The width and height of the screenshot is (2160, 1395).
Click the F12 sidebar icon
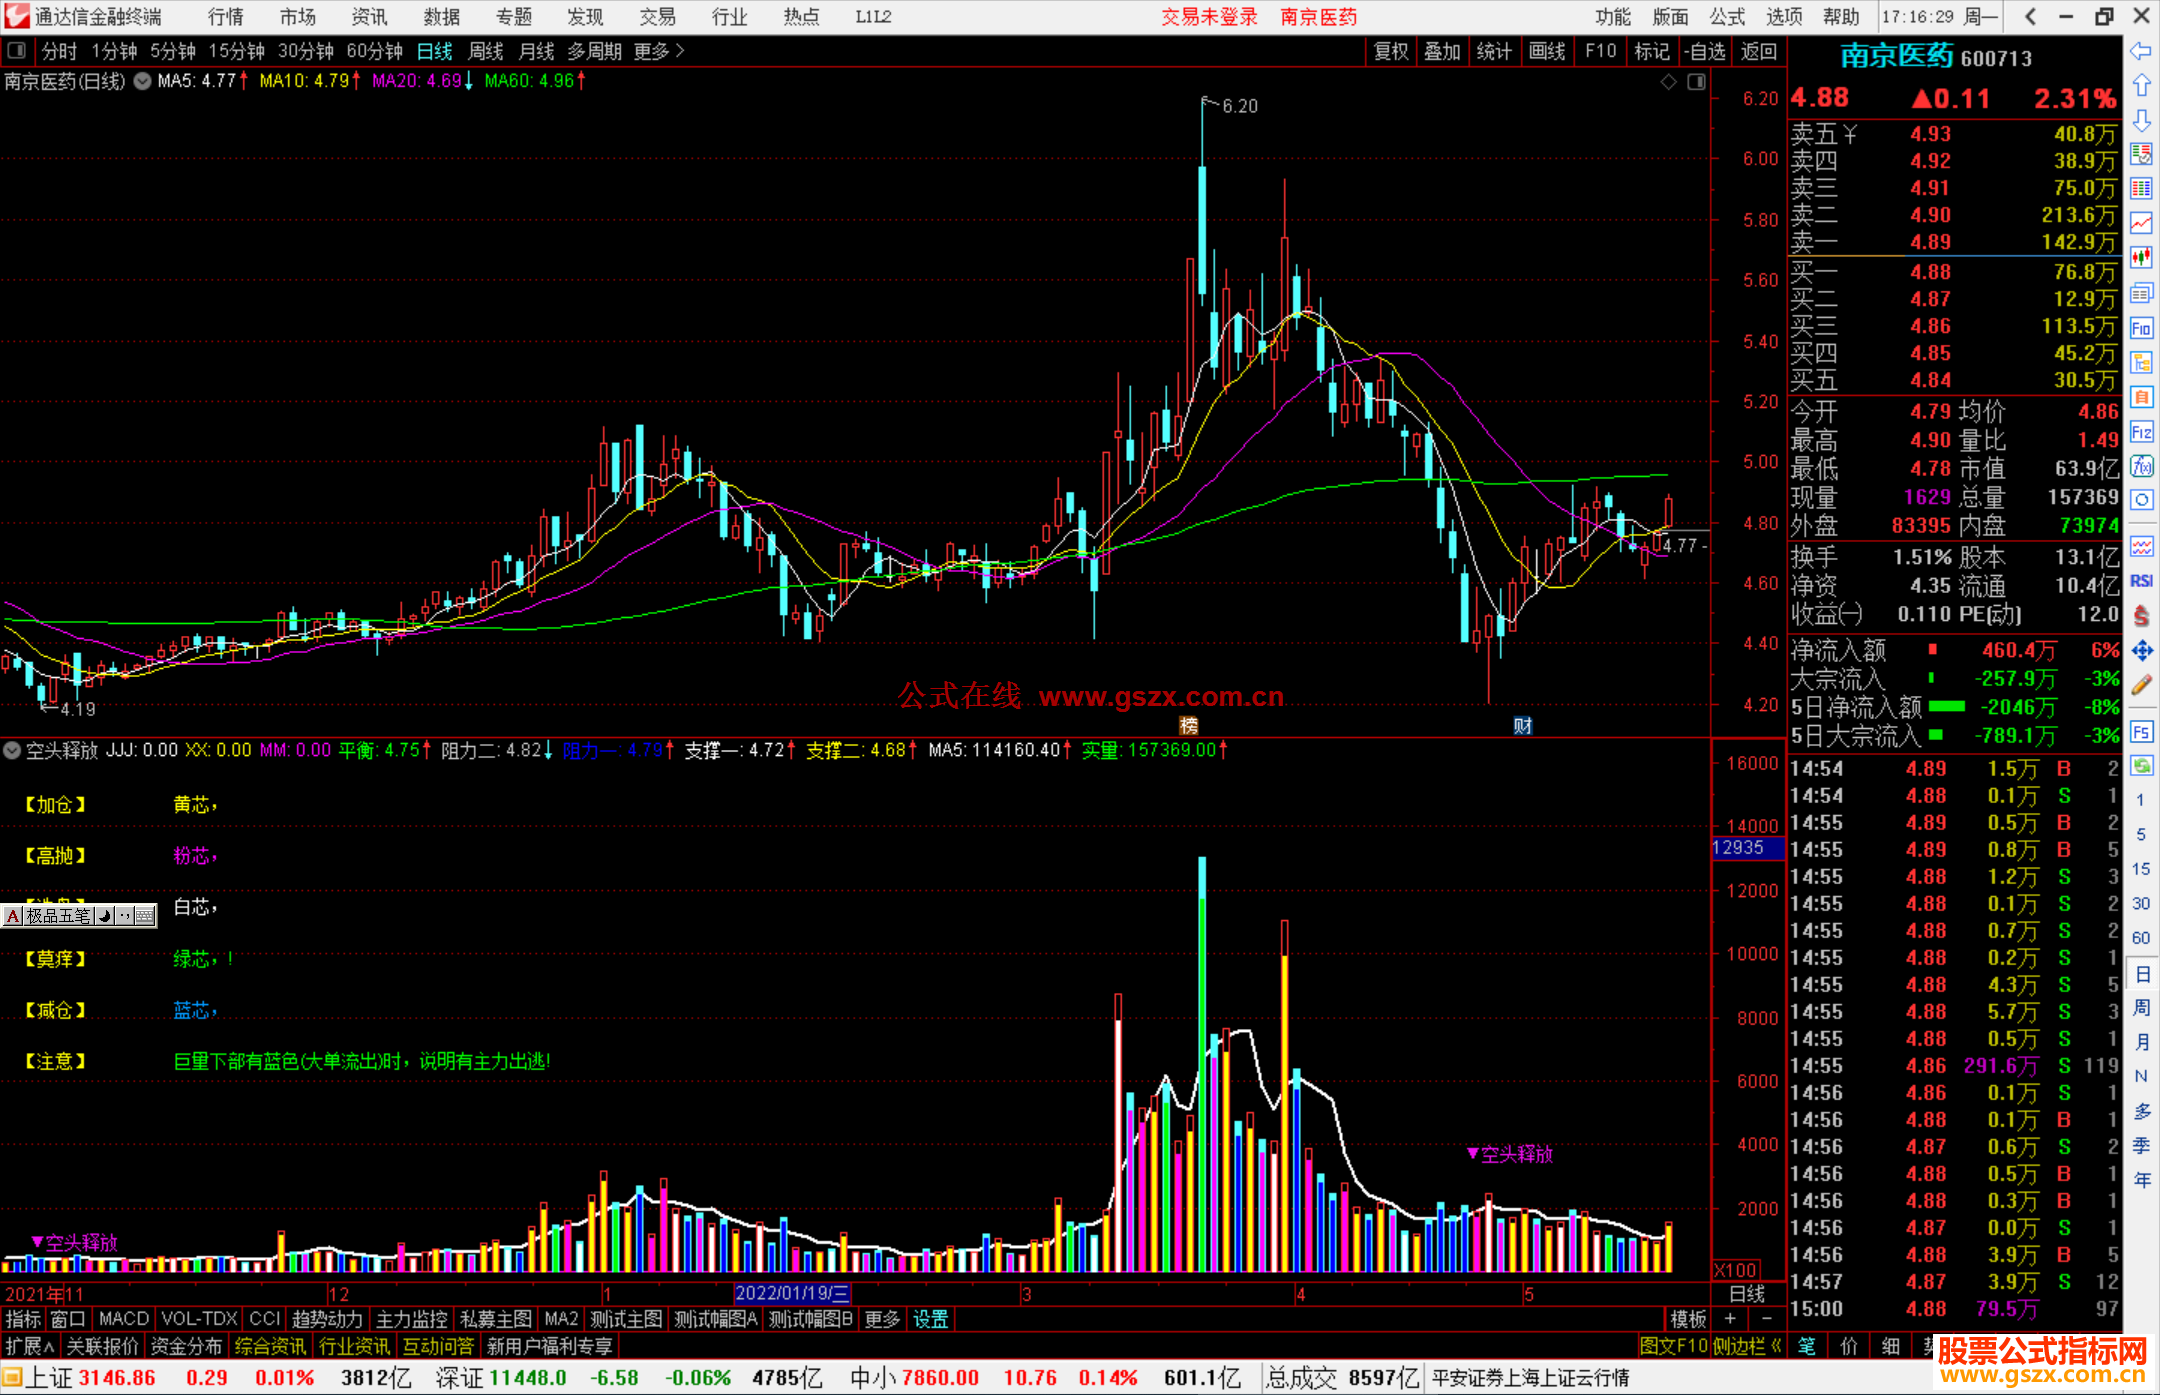coord(2141,432)
